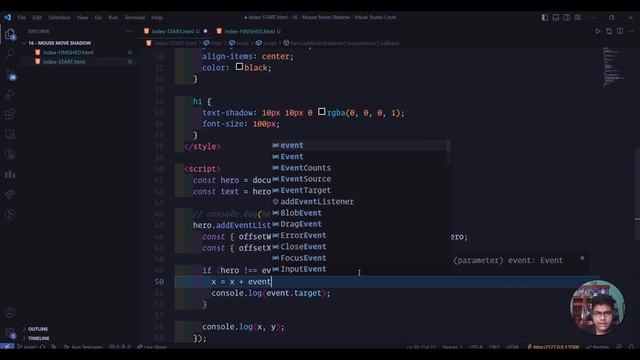Close the parameter hint popup
The width and height of the screenshot is (640, 360).
pyautogui.click(x=582, y=258)
